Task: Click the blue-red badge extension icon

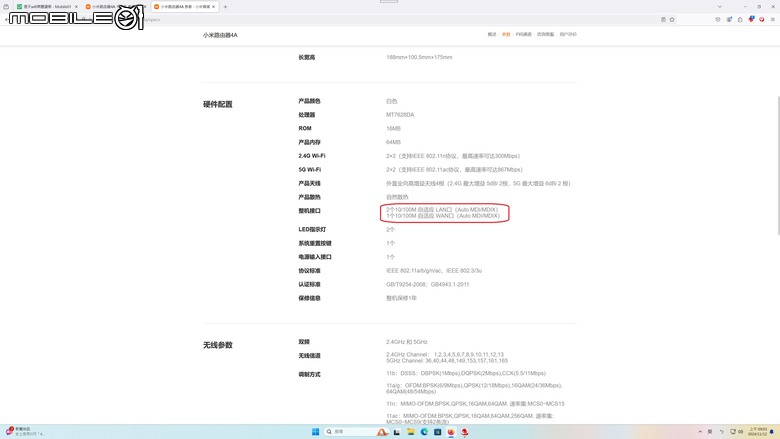Action: [751, 19]
